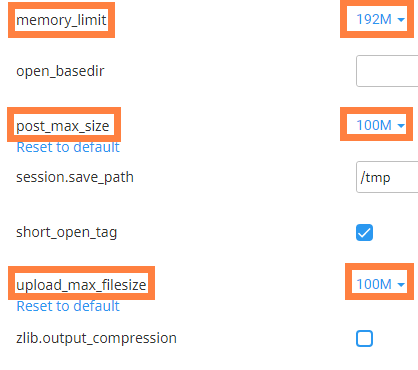Reset upload_max_filesize to default

68,306
